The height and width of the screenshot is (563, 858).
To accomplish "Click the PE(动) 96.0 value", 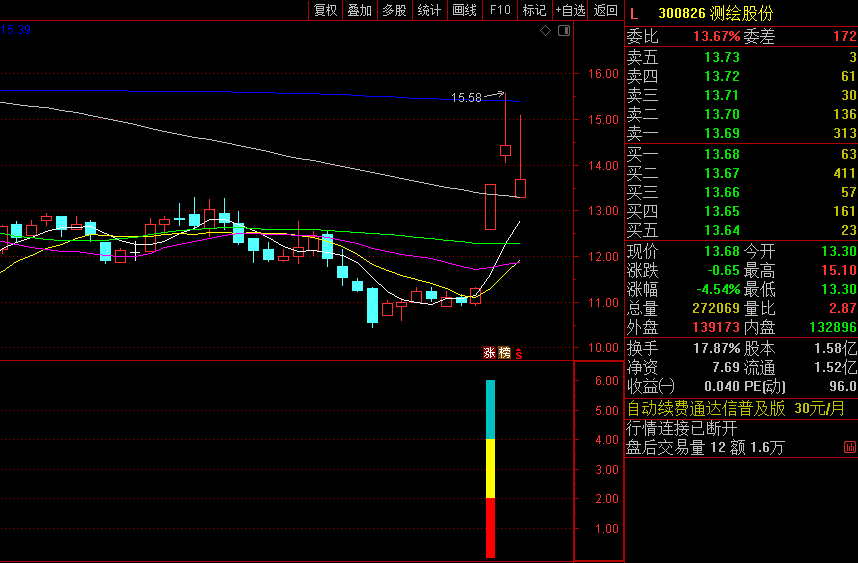I will [843, 387].
